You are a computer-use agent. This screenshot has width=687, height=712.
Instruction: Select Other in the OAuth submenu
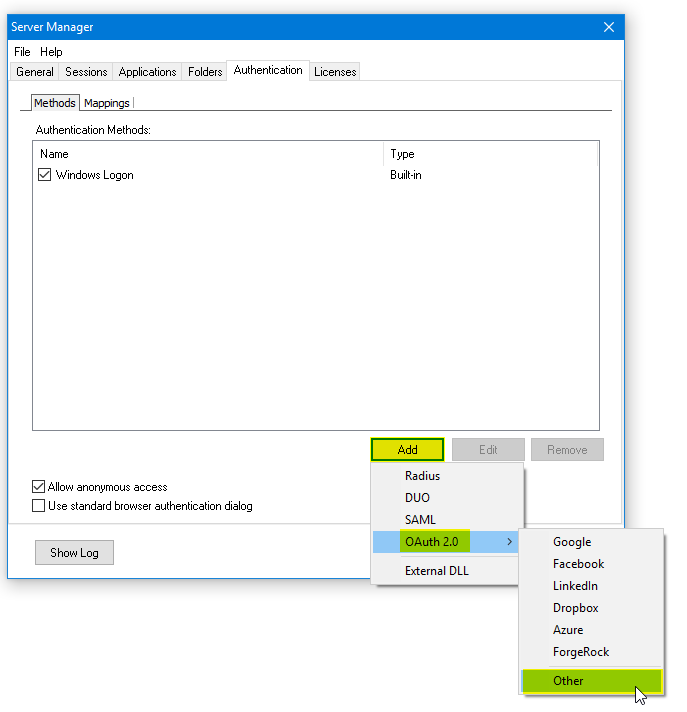[x=591, y=681]
